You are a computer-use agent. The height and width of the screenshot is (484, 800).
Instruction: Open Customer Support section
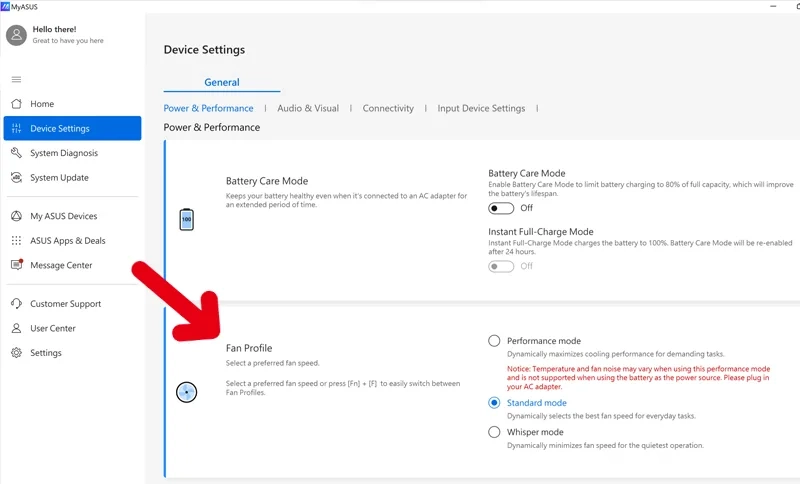pyautogui.click(x=65, y=304)
